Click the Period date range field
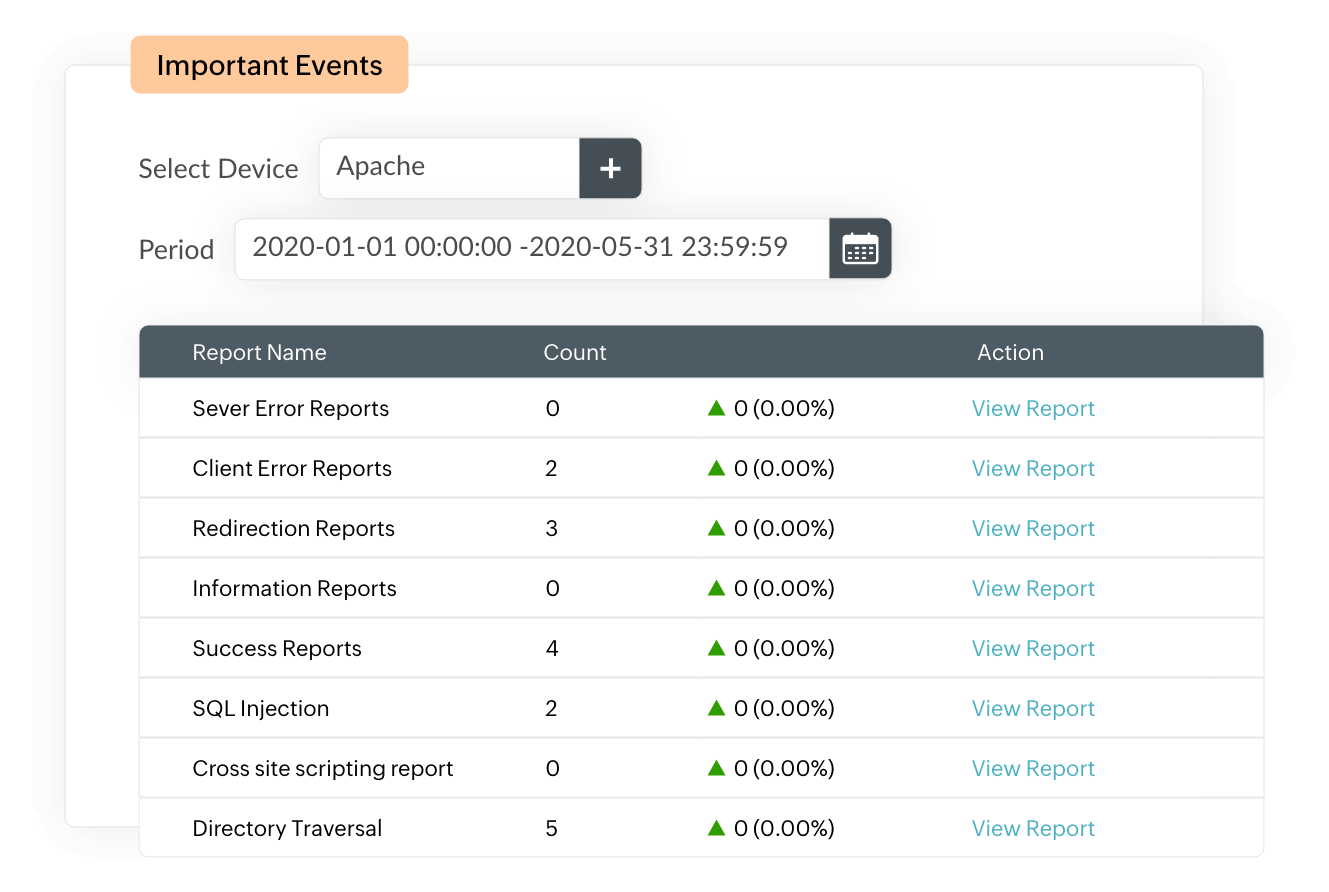1329x892 pixels. [532, 248]
